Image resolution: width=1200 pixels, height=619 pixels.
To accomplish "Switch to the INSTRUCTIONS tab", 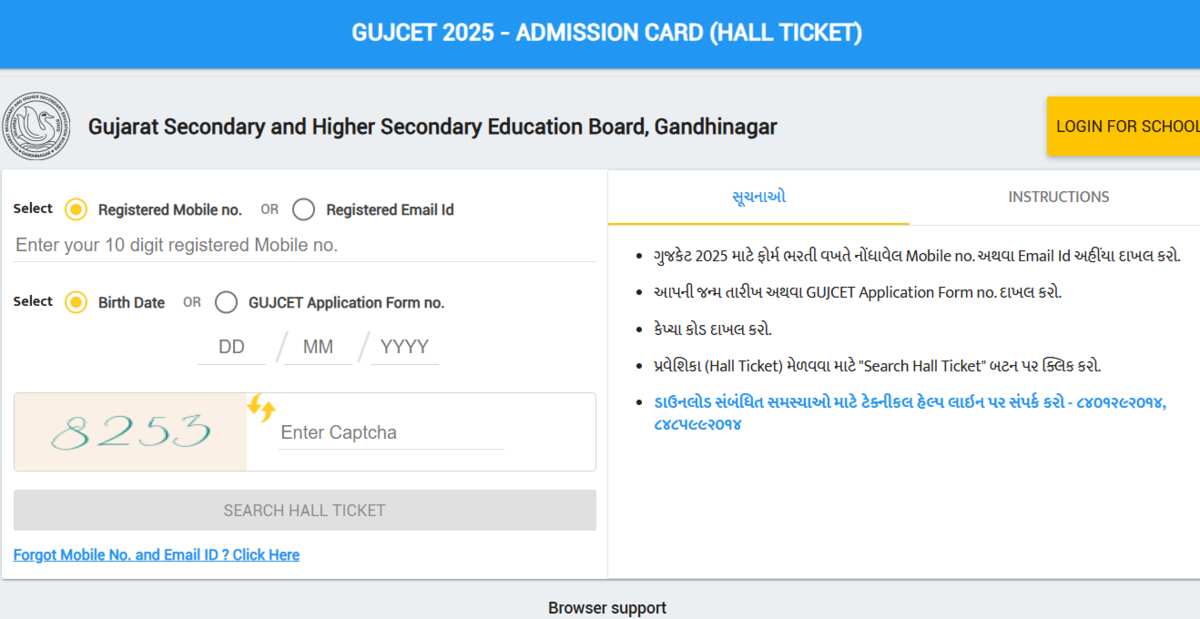I will tap(1058, 197).
